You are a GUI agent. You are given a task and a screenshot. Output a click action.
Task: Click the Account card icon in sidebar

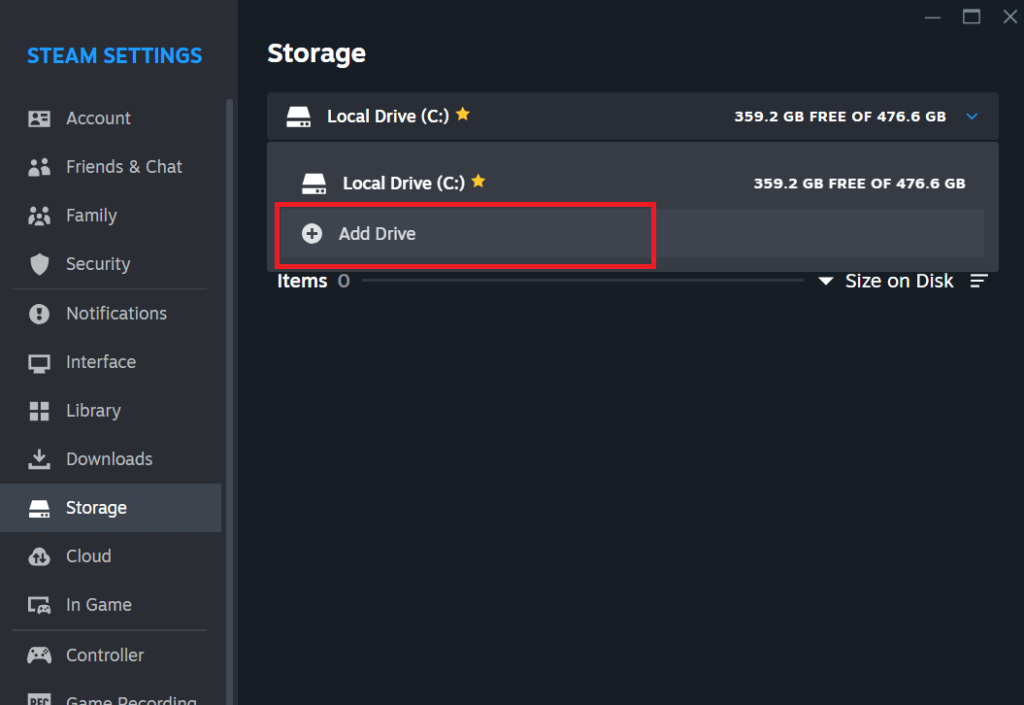39,118
